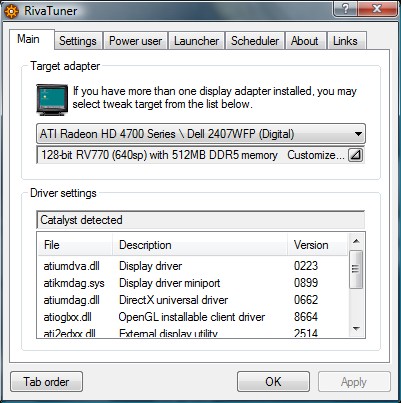
Task: Open the Customize triangle button
Action: click(x=355, y=155)
